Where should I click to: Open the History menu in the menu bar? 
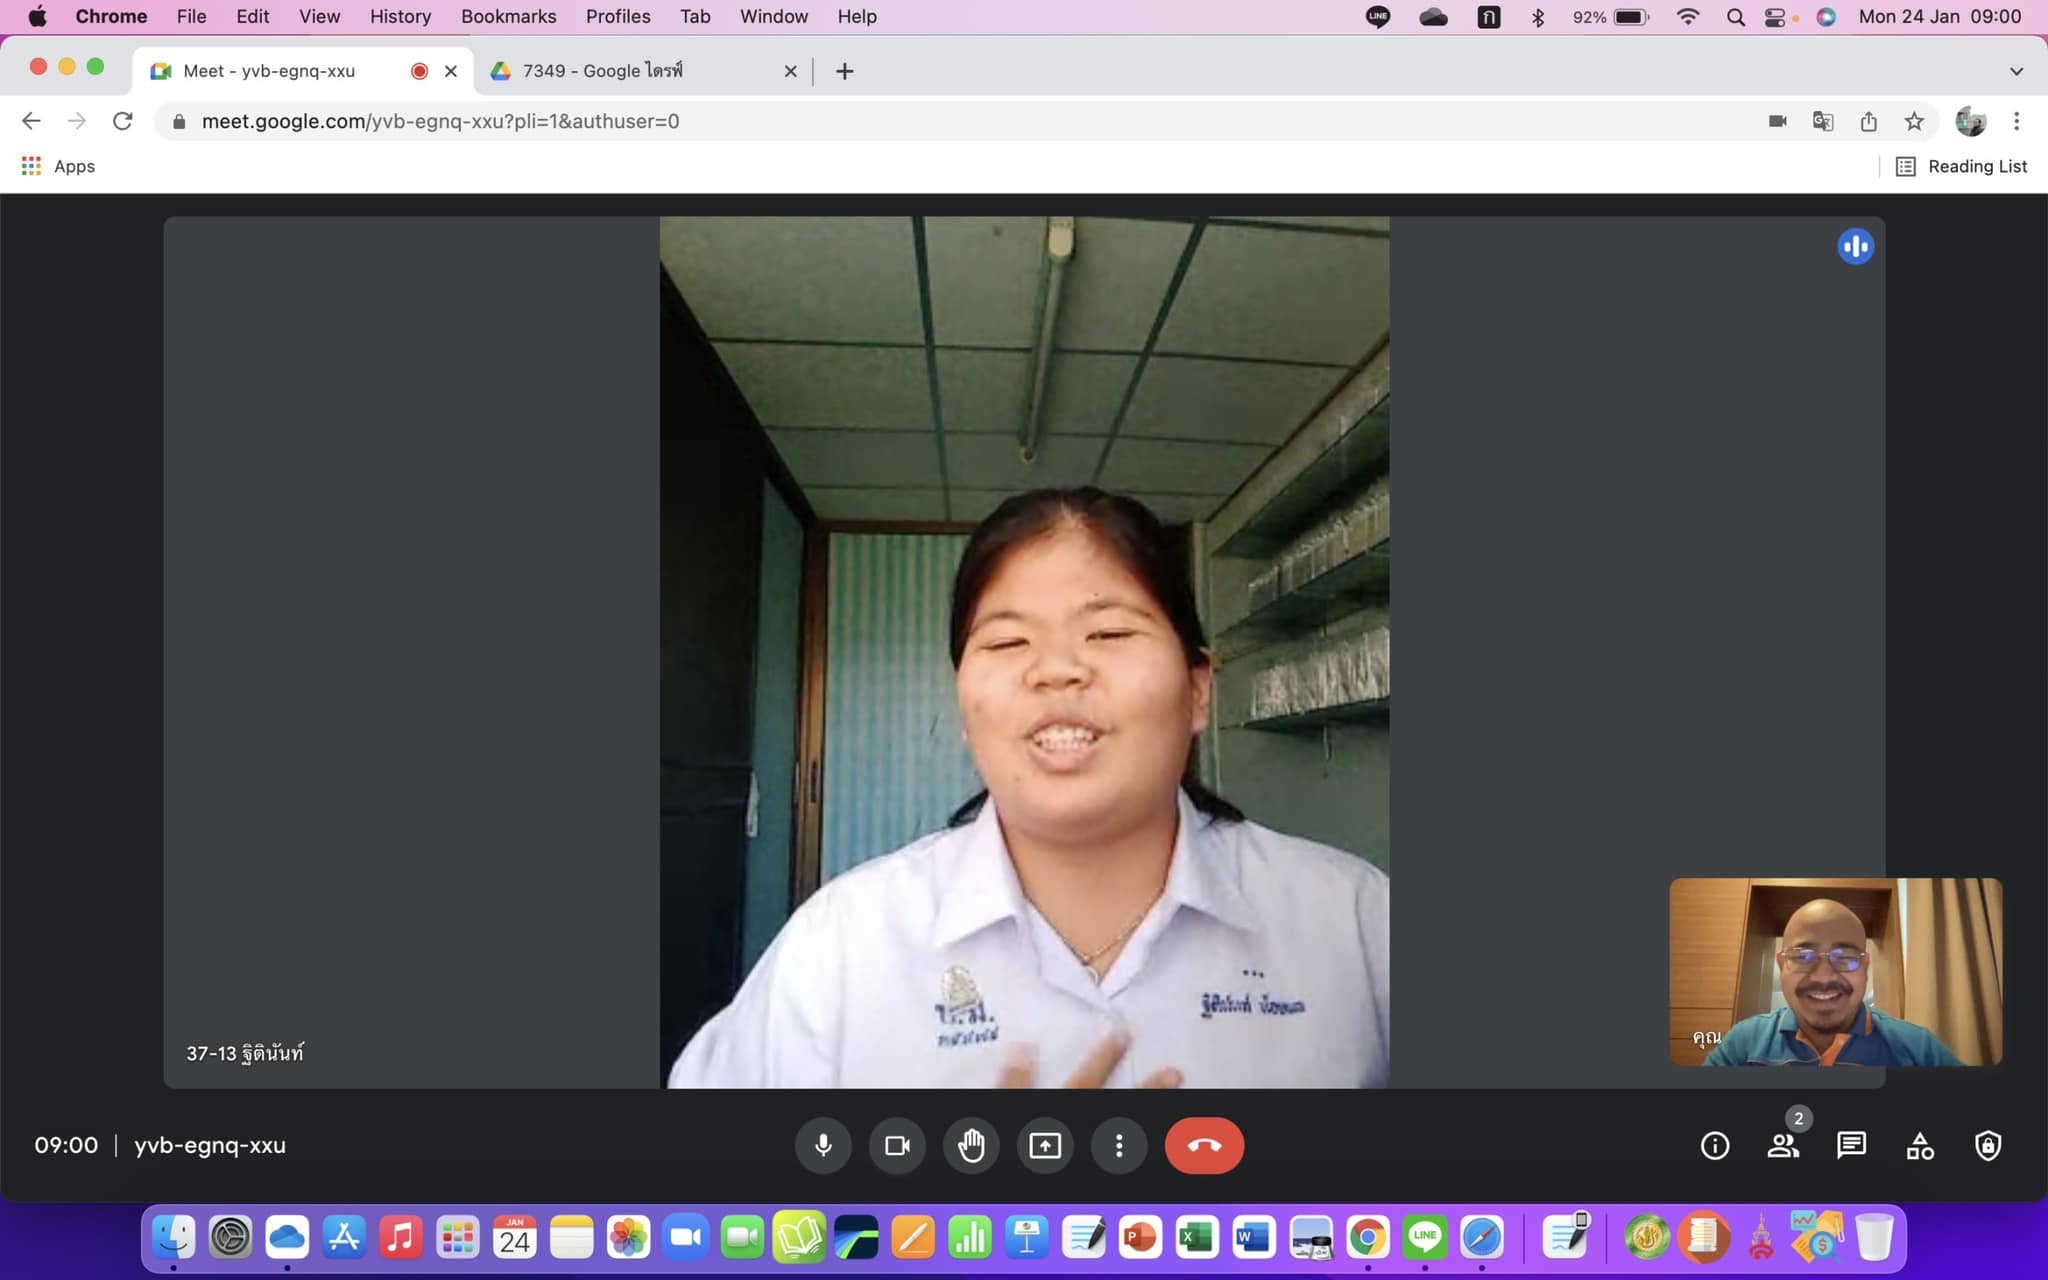click(400, 16)
